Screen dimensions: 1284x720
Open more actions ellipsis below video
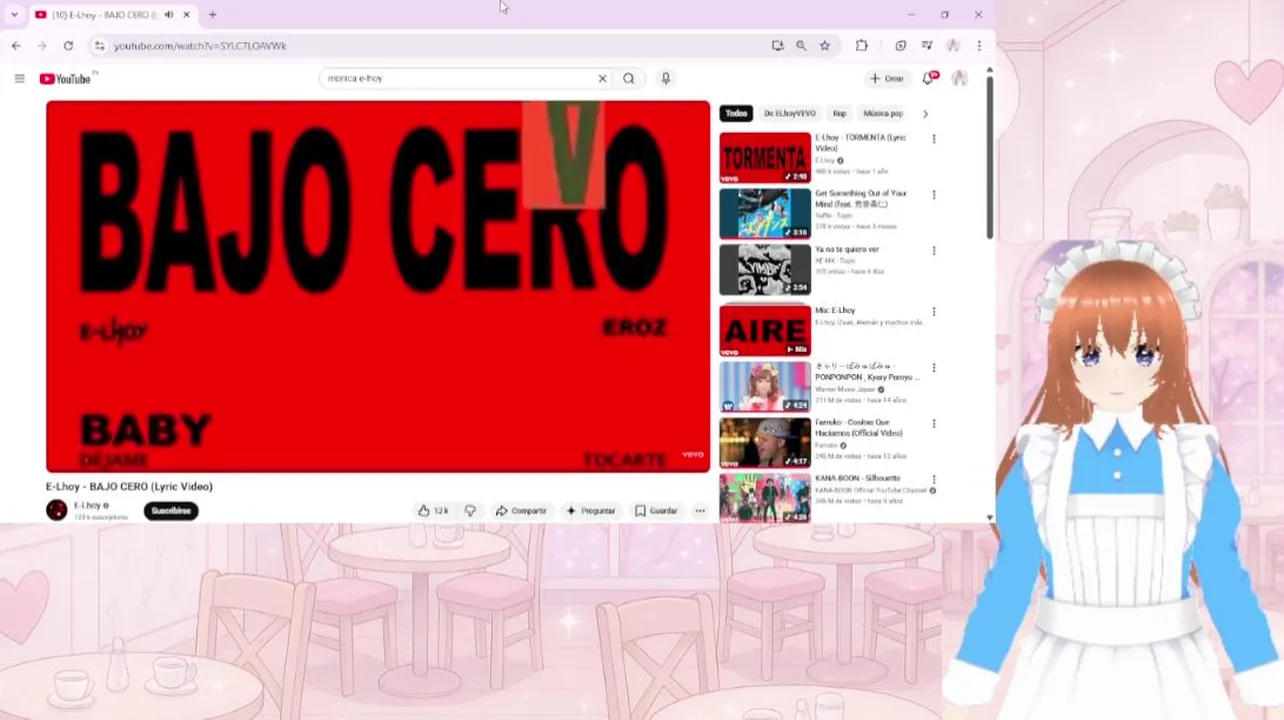(x=700, y=511)
